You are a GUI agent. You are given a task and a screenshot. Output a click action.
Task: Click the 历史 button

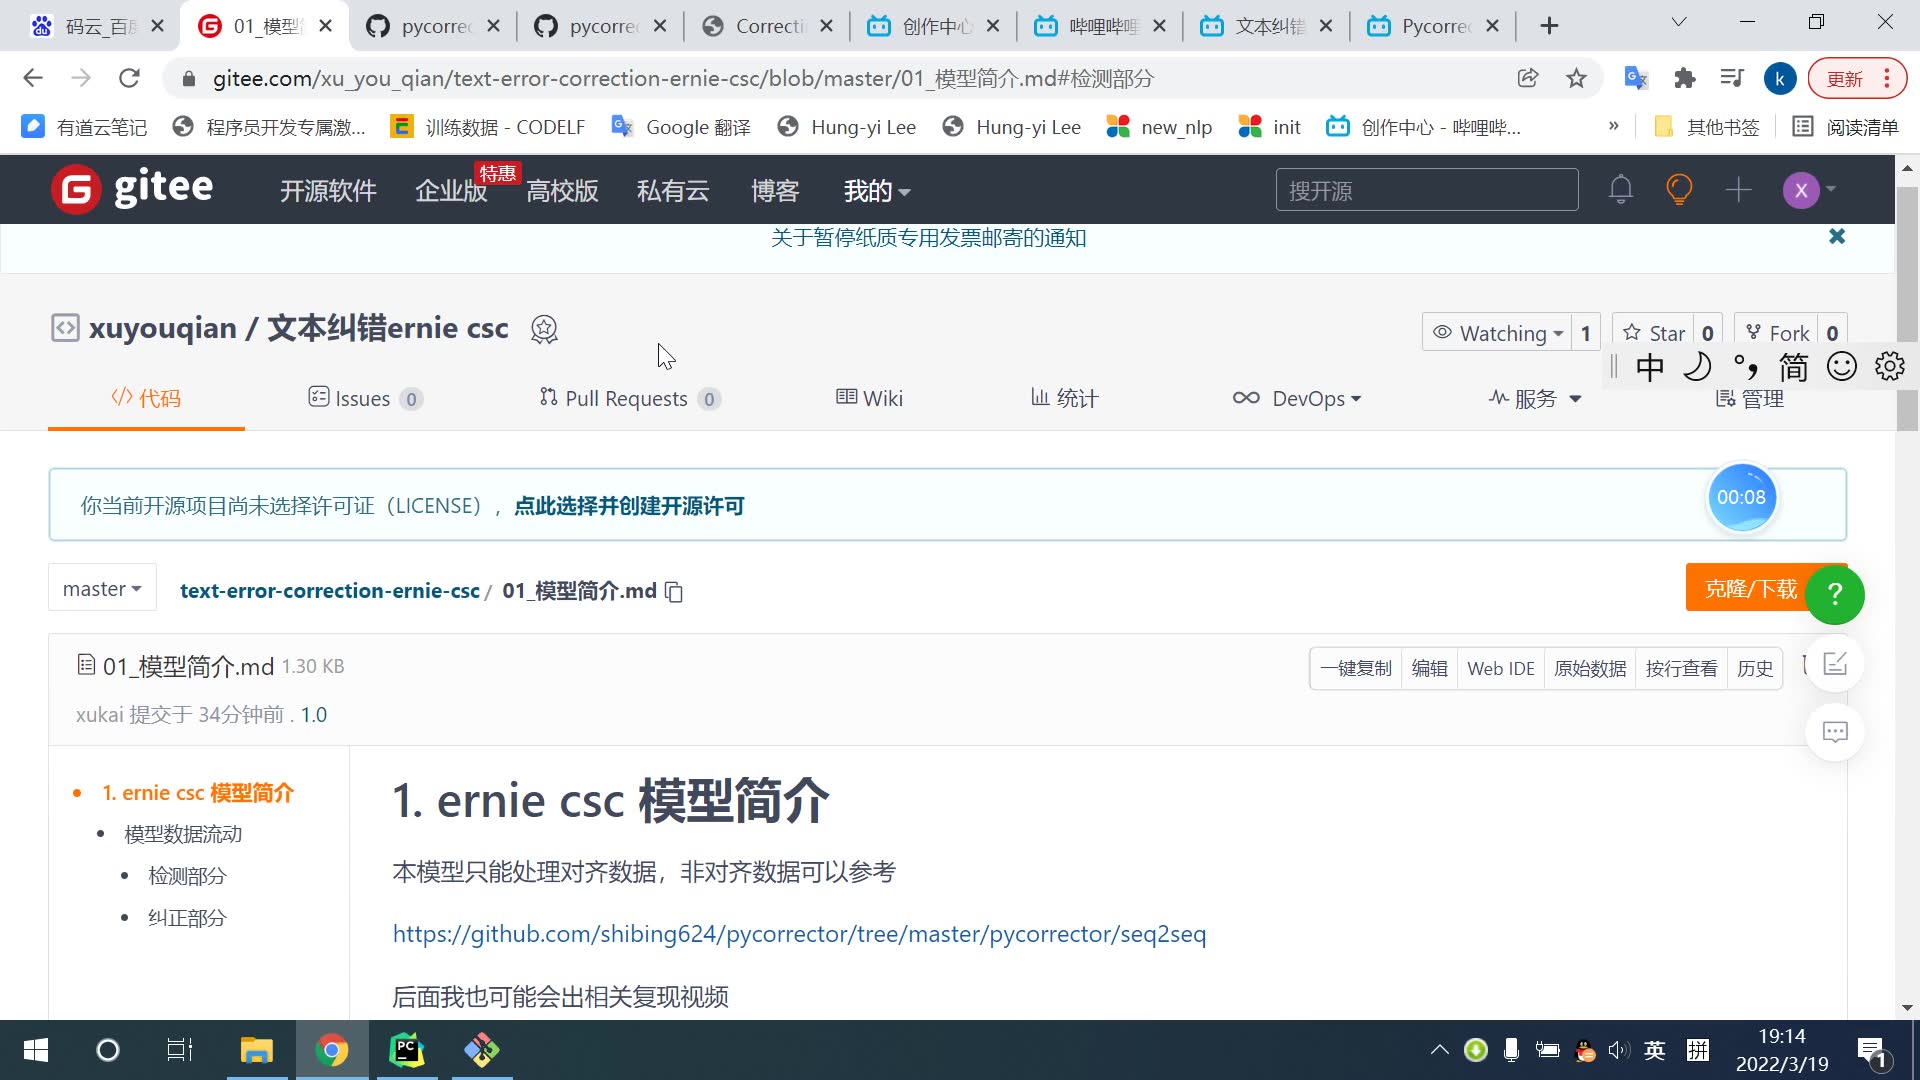coord(1755,668)
